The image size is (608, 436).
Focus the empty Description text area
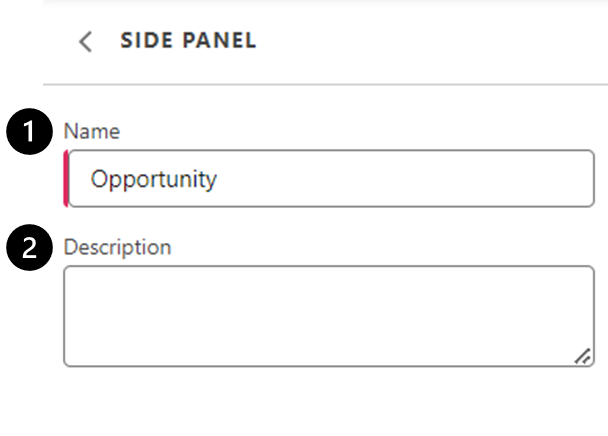click(328, 315)
